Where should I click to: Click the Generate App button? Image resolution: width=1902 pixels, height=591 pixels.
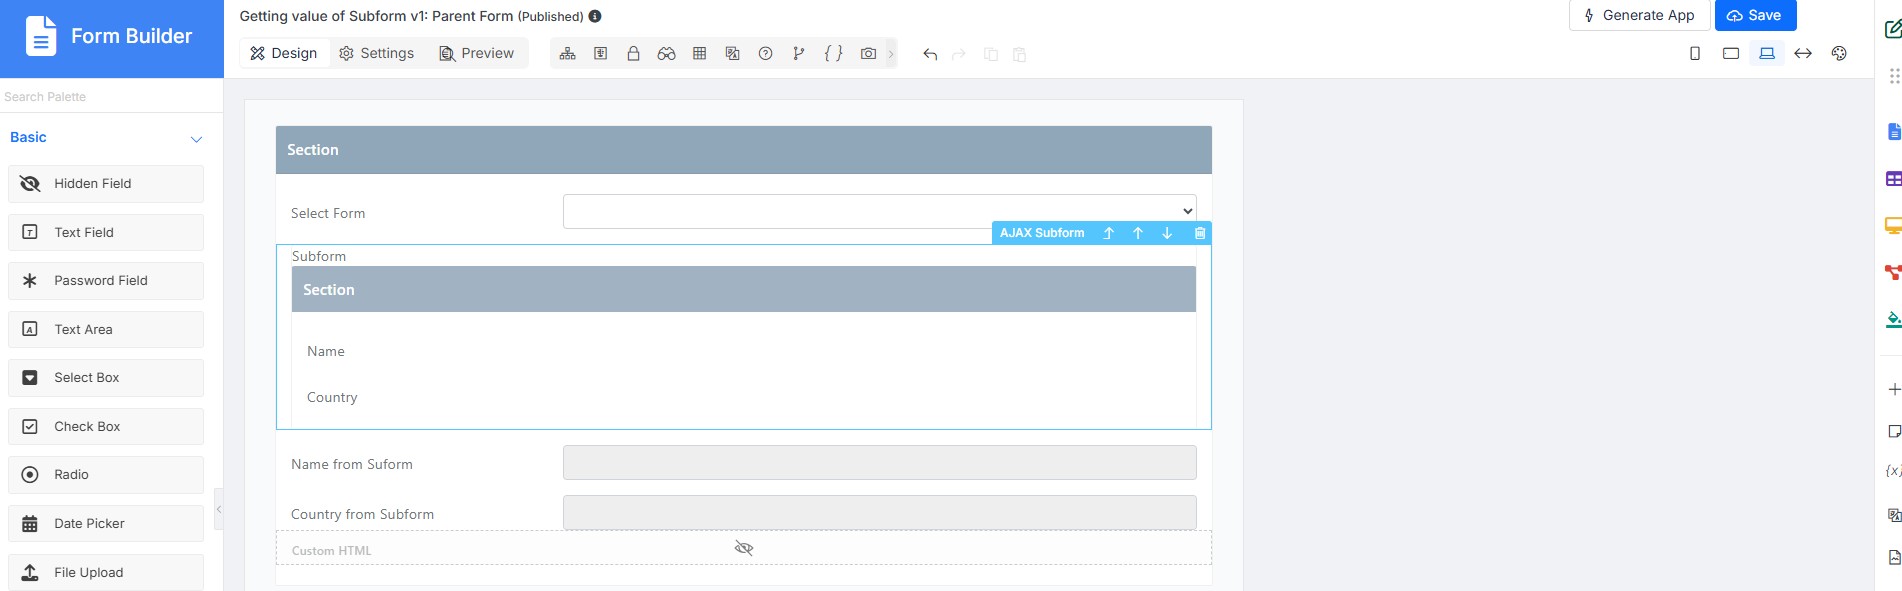tap(1639, 16)
